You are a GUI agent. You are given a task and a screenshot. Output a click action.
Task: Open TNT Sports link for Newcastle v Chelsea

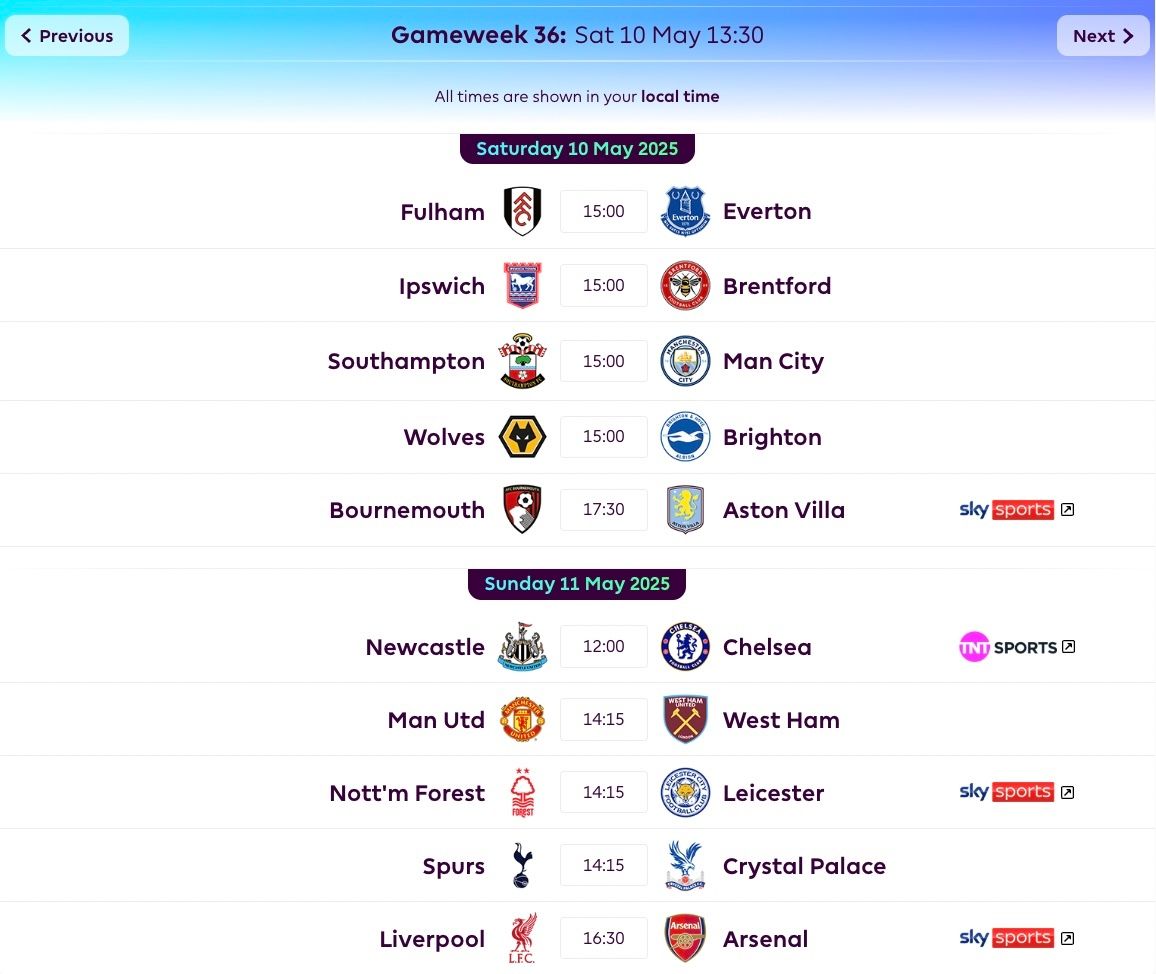coord(1017,647)
